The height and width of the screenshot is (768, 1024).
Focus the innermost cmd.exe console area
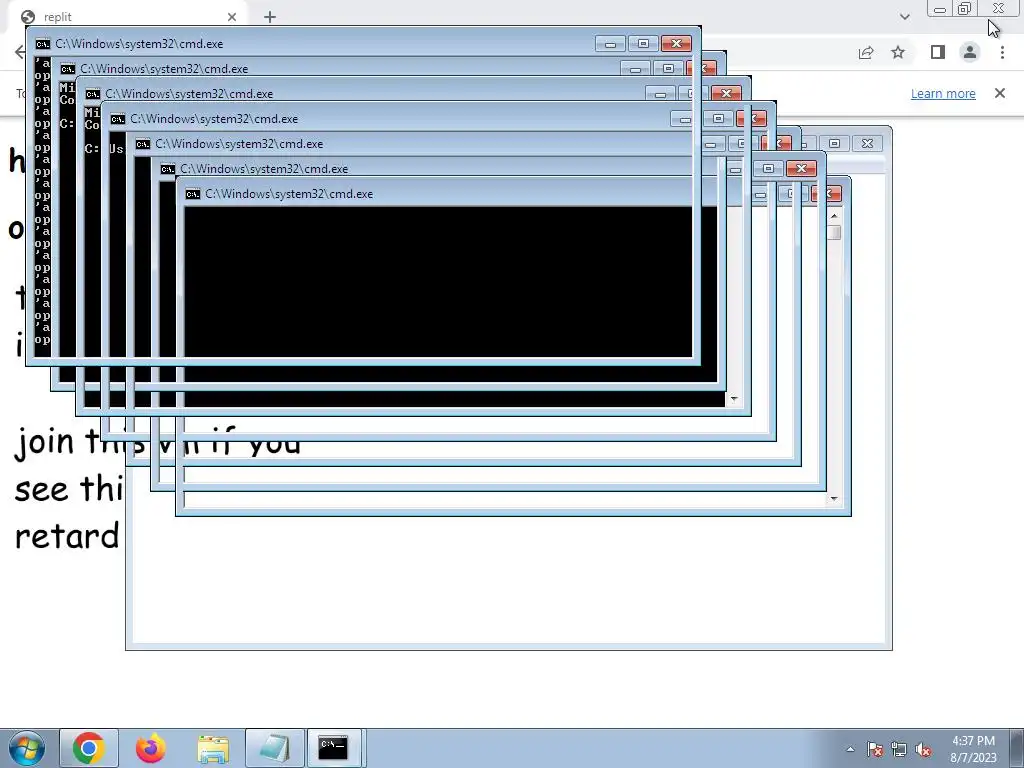[x=438, y=282]
